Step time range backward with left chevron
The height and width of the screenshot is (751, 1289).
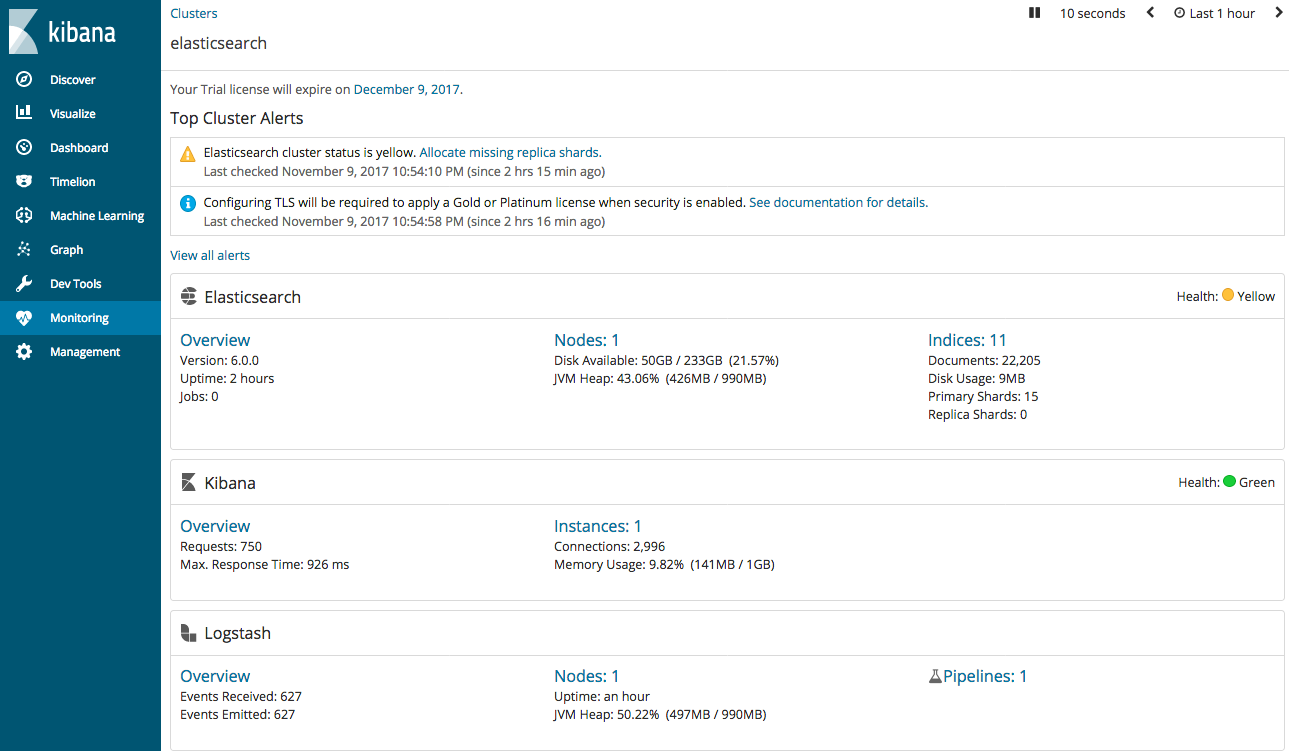[x=1150, y=13]
